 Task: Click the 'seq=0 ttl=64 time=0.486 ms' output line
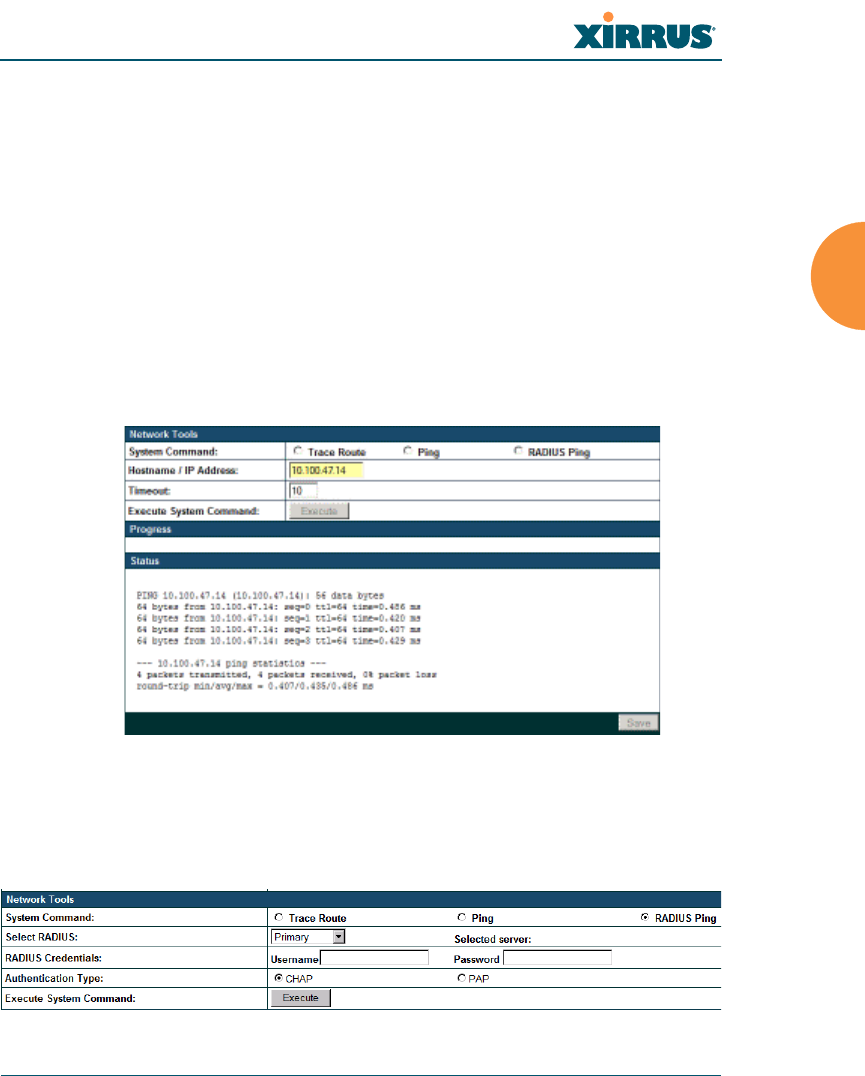click(x=279, y=607)
